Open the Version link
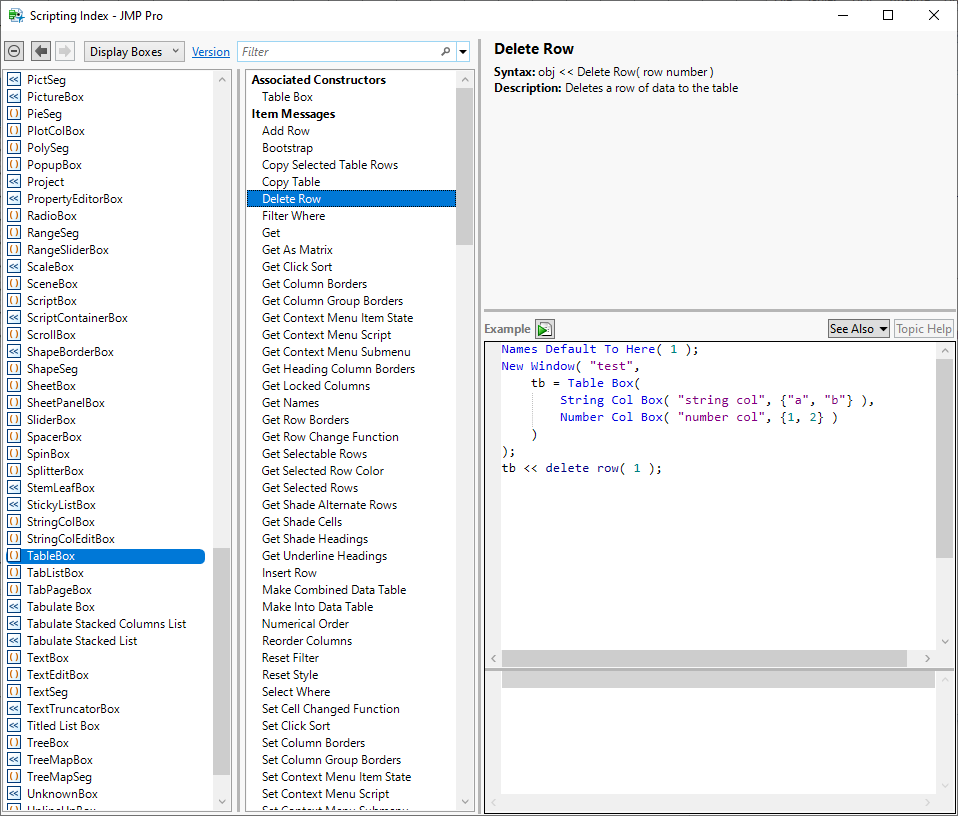The height and width of the screenshot is (816, 958). pyautogui.click(x=211, y=52)
